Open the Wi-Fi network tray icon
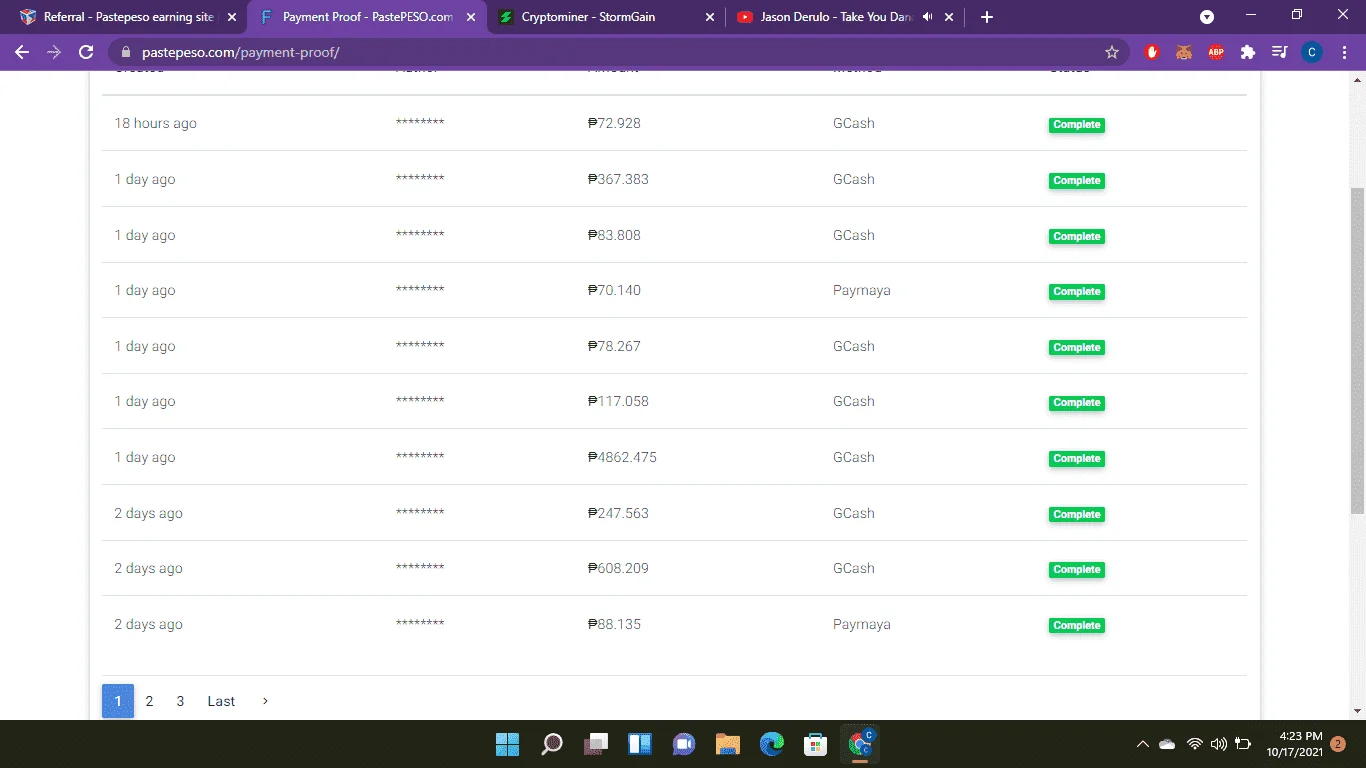This screenshot has height=768, width=1366. (x=1194, y=744)
